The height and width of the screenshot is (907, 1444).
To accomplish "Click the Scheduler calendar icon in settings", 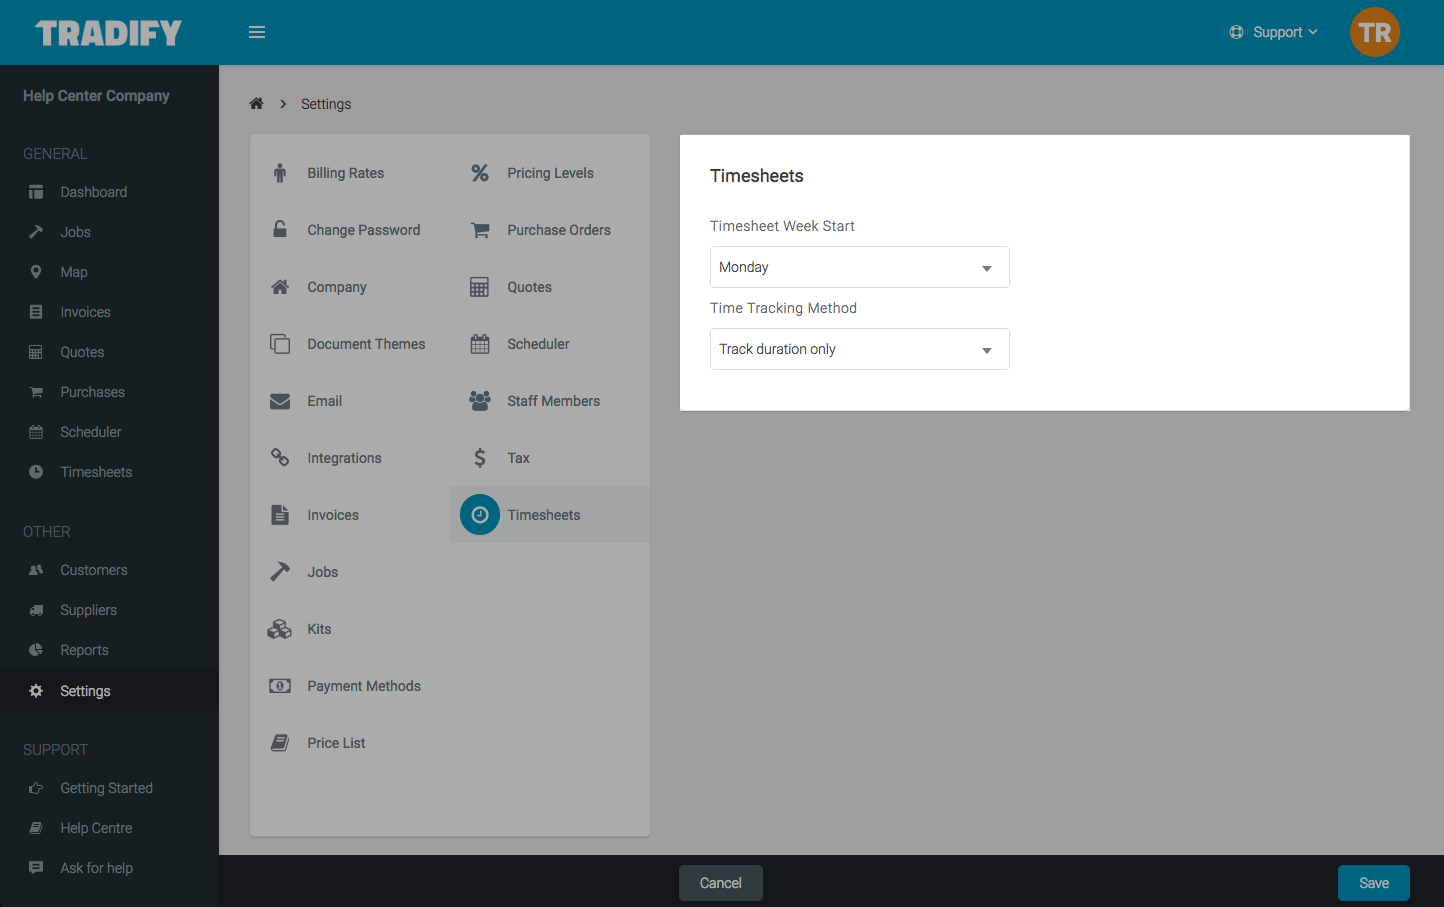I will click(480, 344).
